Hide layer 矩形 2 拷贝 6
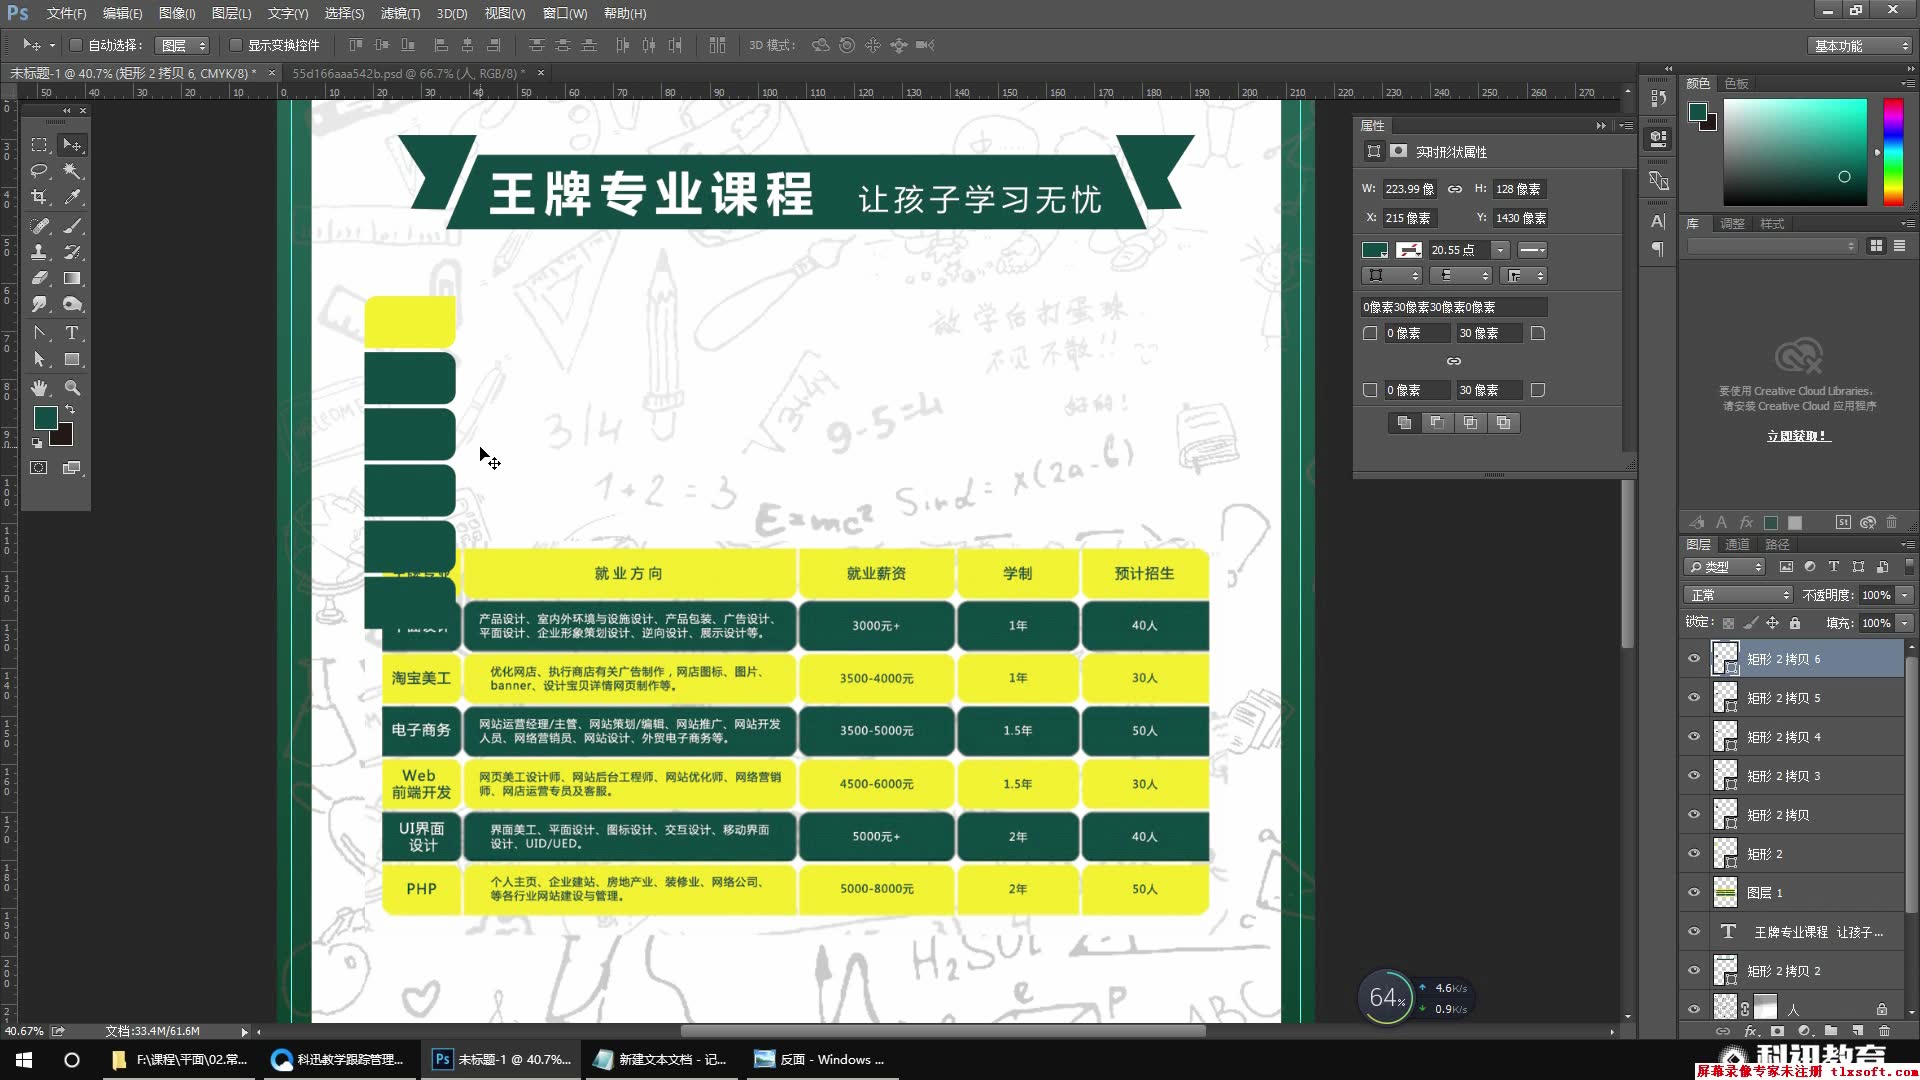Image resolution: width=1920 pixels, height=1080 pixels. click(x=1694, y=658)
